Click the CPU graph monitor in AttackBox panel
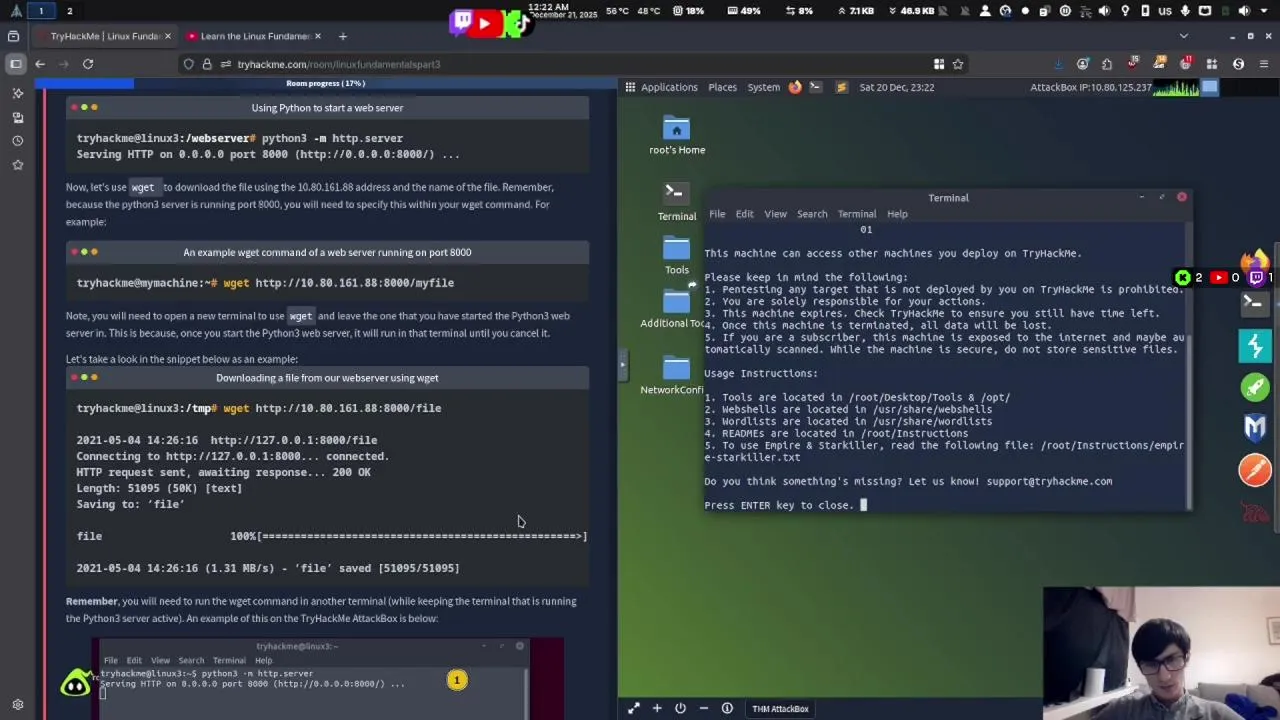This screenshot has height=720, width=1280. [1176, 87]
